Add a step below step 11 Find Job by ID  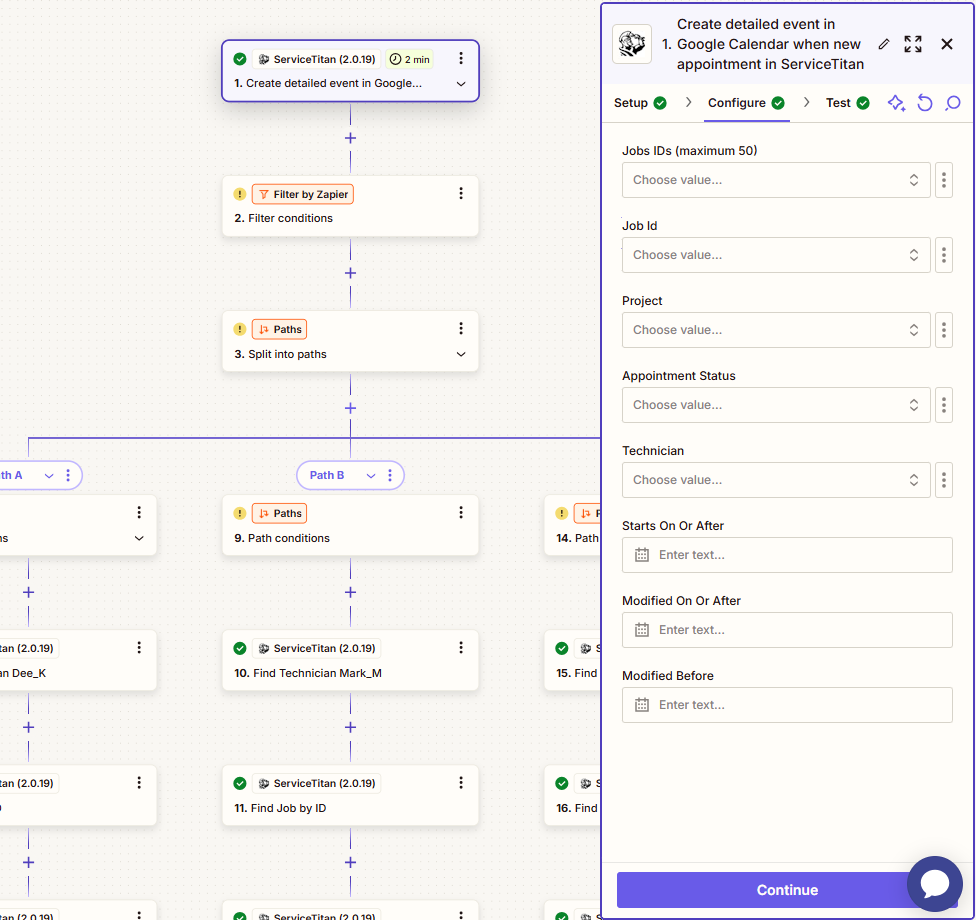tap(350, 863)
